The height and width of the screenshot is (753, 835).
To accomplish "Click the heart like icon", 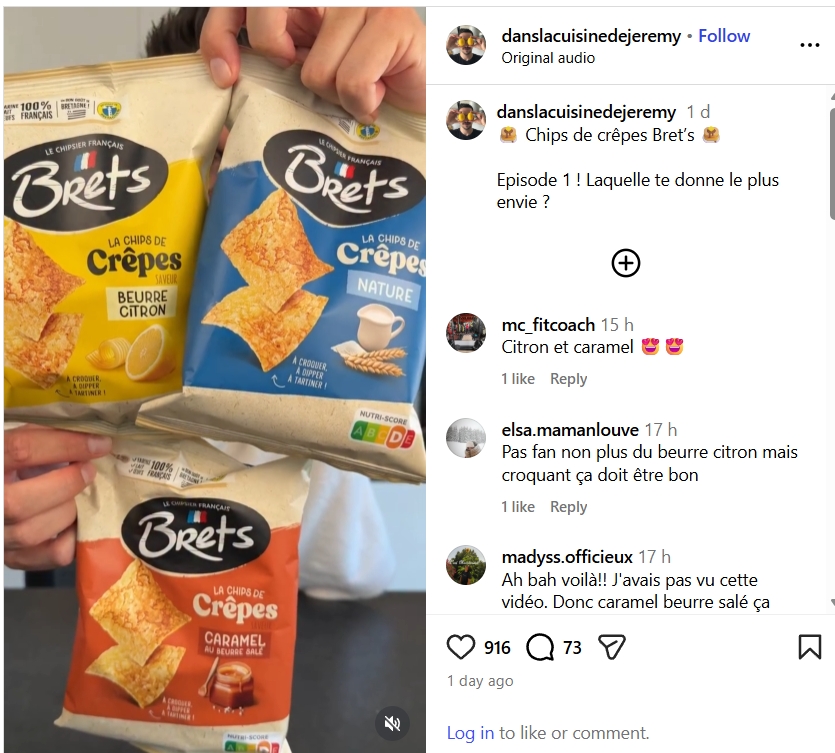I will [461, 647].
